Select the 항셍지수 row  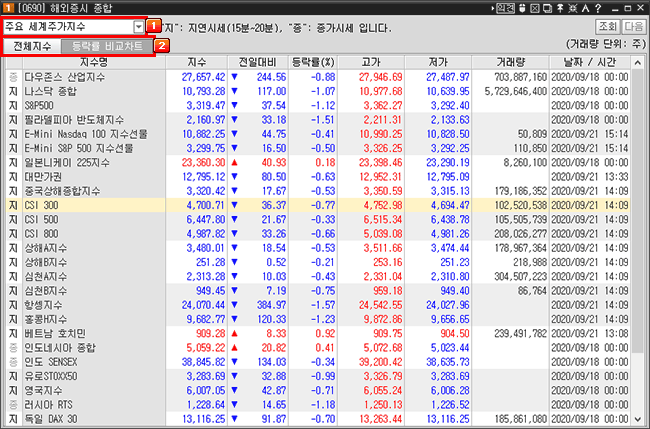tap(318, 305)
